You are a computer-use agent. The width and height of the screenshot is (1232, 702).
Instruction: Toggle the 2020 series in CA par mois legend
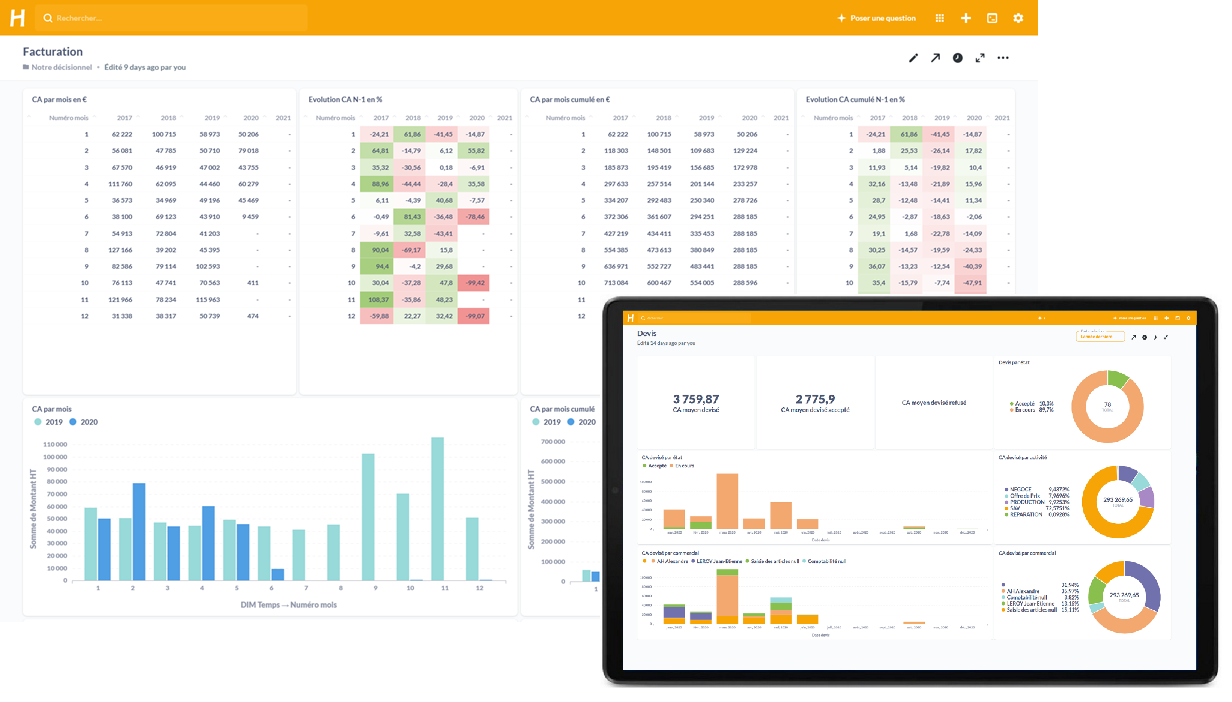[86, 422]
